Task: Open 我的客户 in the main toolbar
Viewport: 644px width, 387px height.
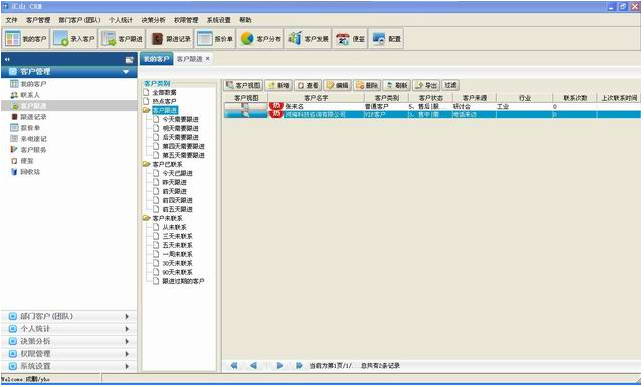Action: pos(25,39)
